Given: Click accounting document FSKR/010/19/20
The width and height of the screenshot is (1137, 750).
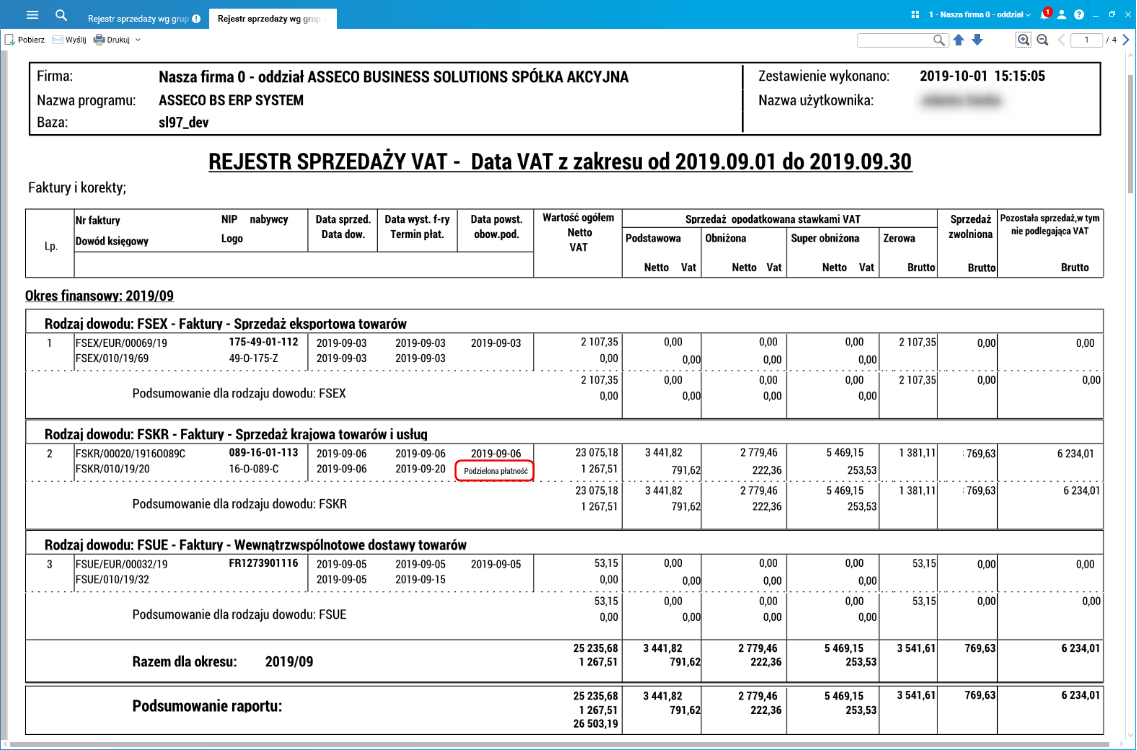Looking at the screenshot, I should click(x=112, y=469).
